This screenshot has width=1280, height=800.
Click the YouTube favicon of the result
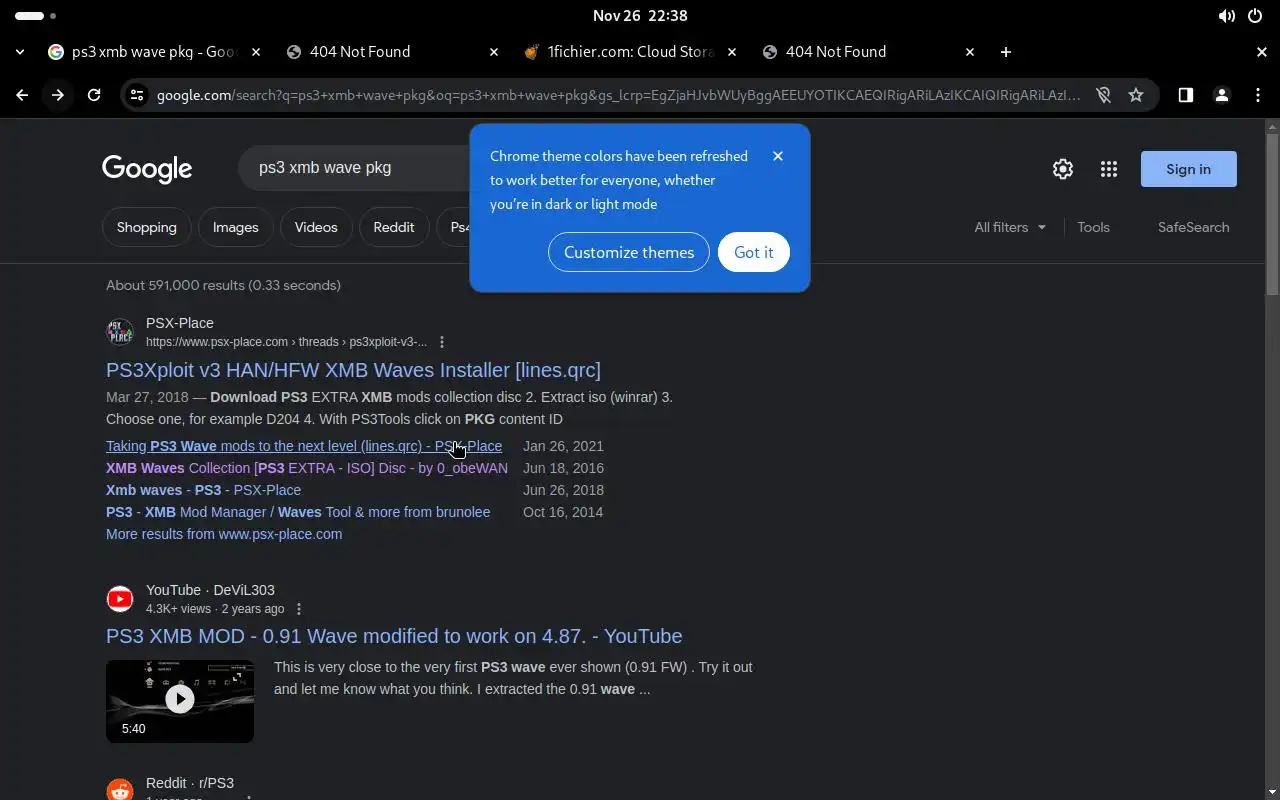click(x=120, y=599)
